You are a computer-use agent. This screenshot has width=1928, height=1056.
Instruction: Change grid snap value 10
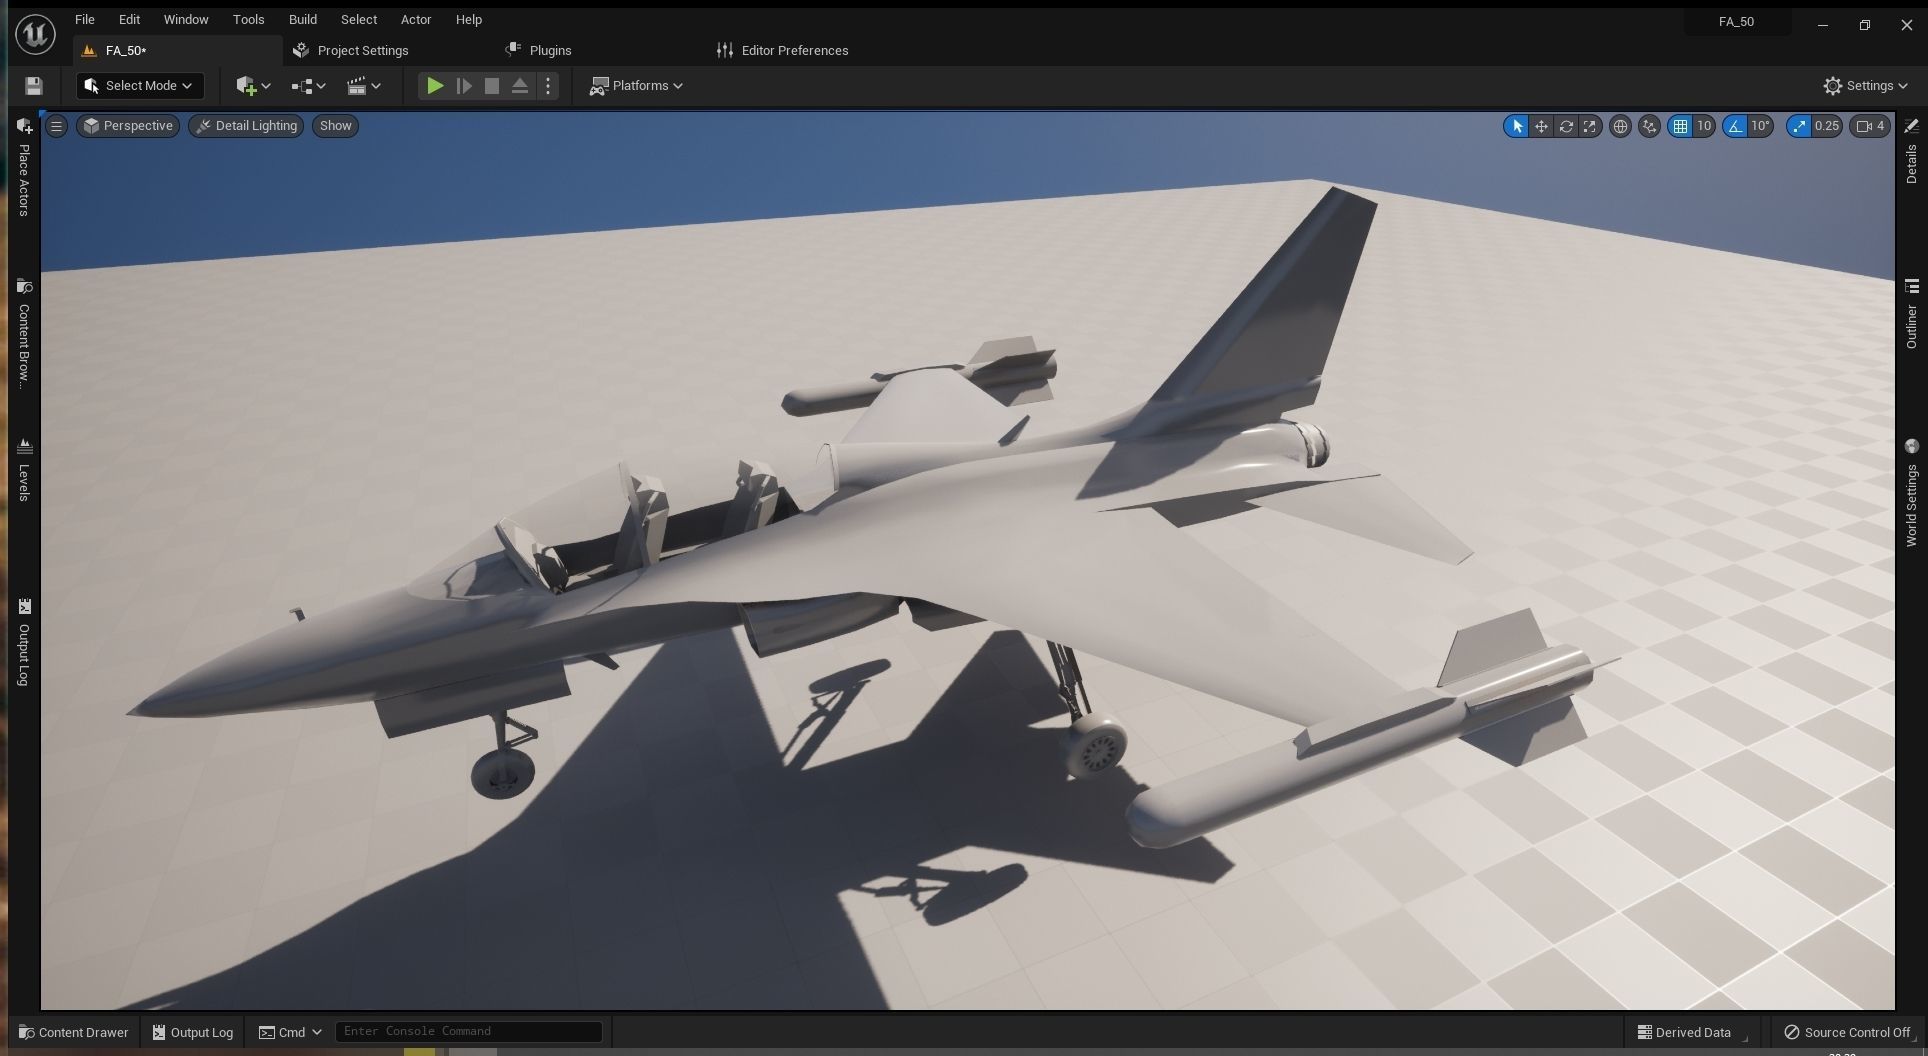(x=1704, y=126)
